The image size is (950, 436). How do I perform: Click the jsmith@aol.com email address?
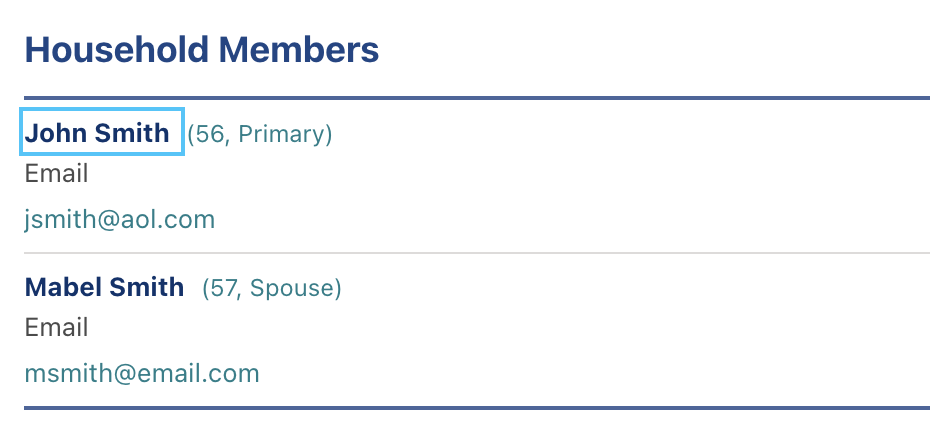point(119,219)
